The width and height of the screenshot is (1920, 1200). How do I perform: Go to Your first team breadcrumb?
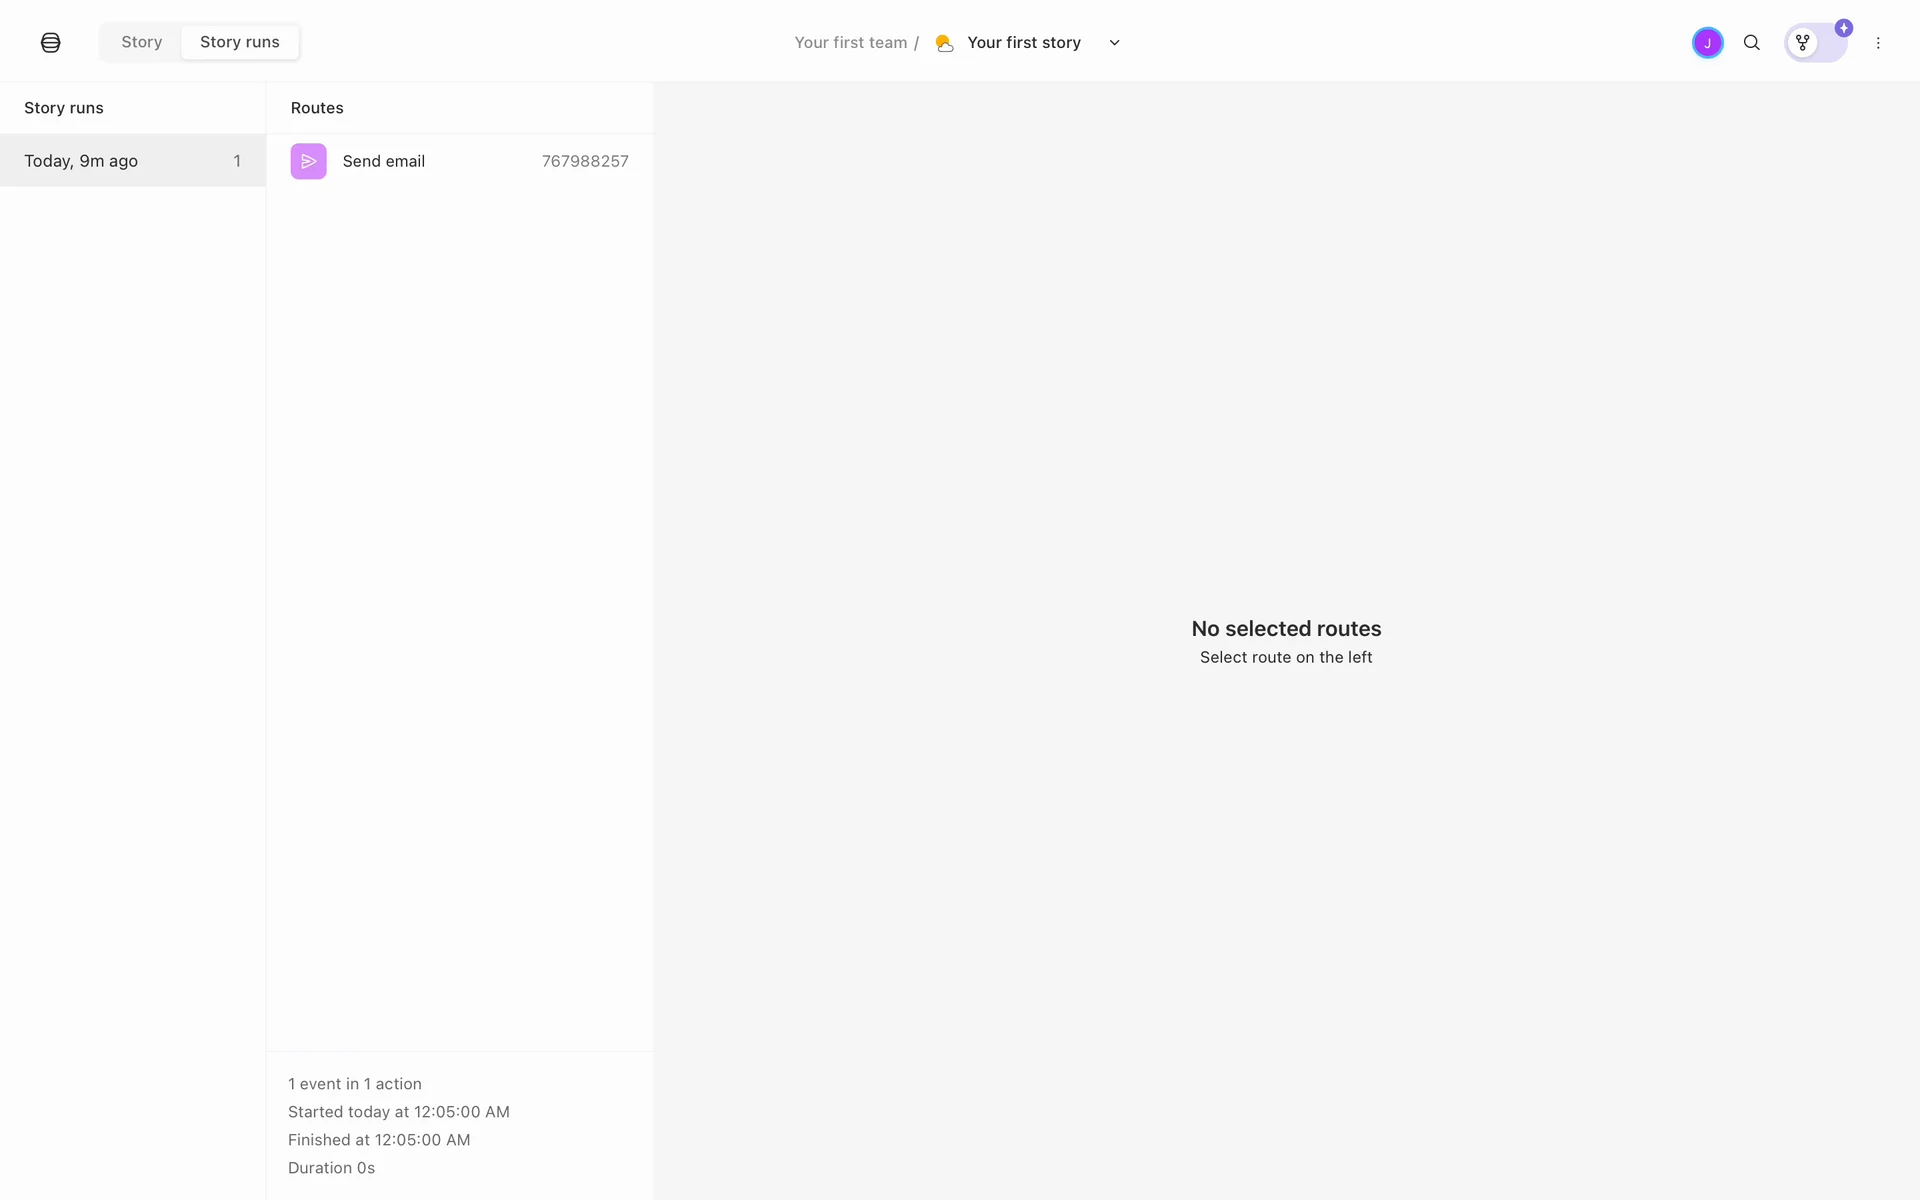pyautogui.click(x=850, y=43)
